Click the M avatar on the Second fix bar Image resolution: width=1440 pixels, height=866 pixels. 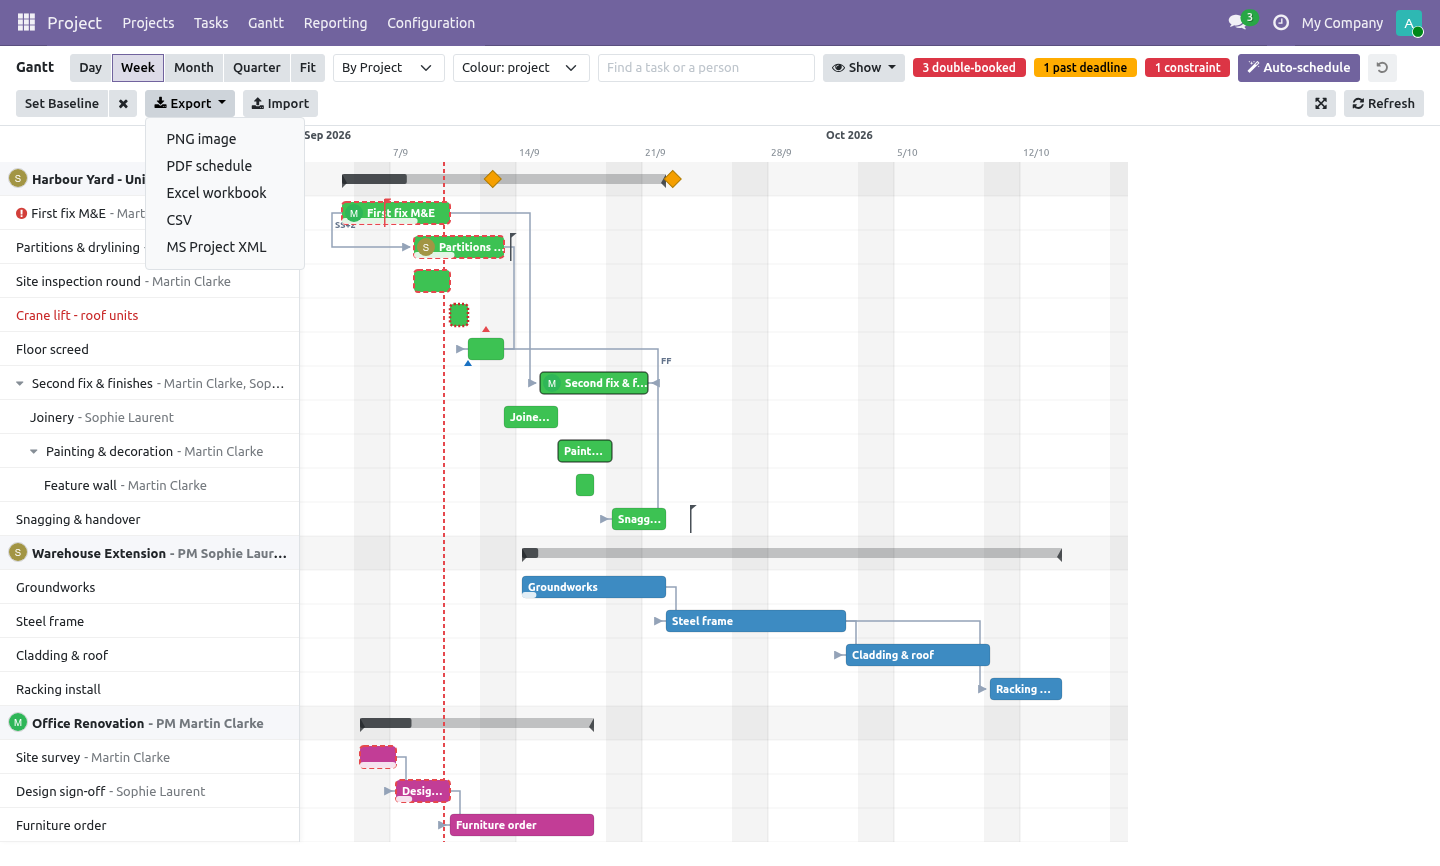552,383
